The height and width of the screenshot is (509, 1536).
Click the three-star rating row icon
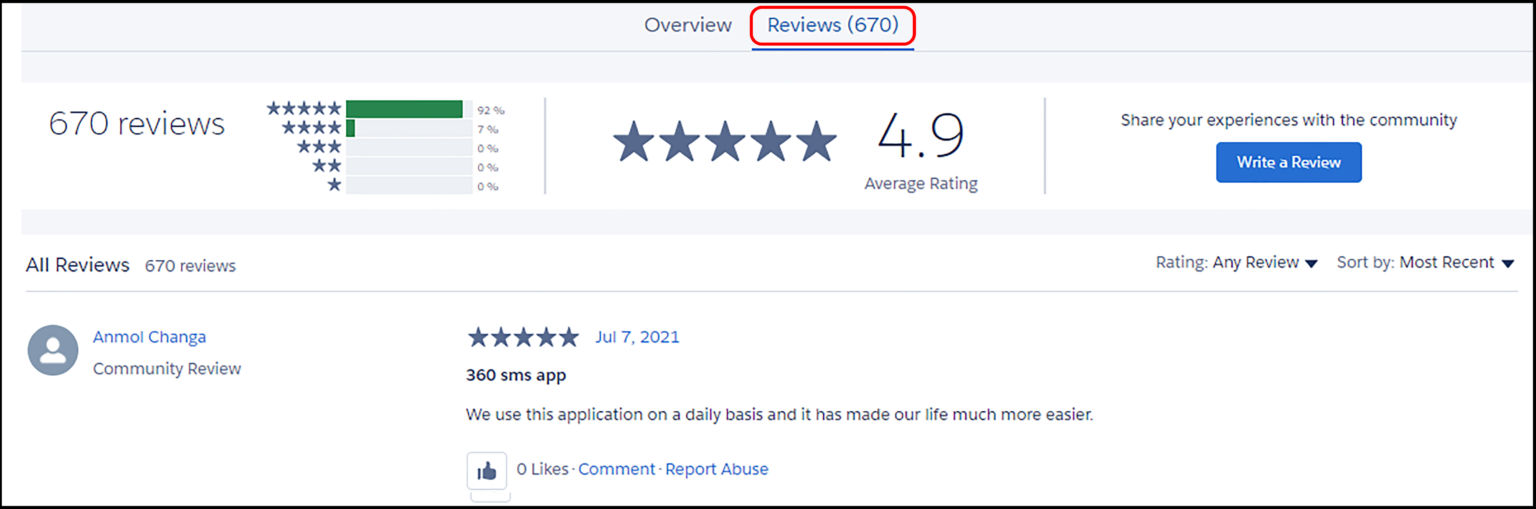coord(319,147)
